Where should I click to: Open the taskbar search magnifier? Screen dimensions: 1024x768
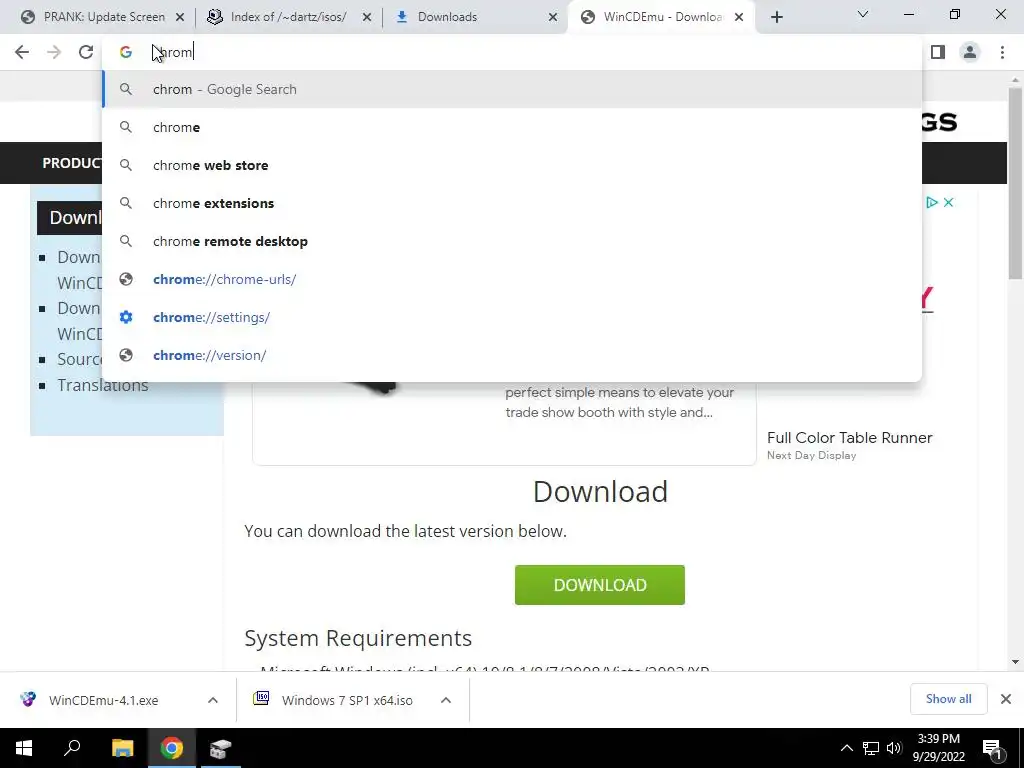(x=72, y=748)
